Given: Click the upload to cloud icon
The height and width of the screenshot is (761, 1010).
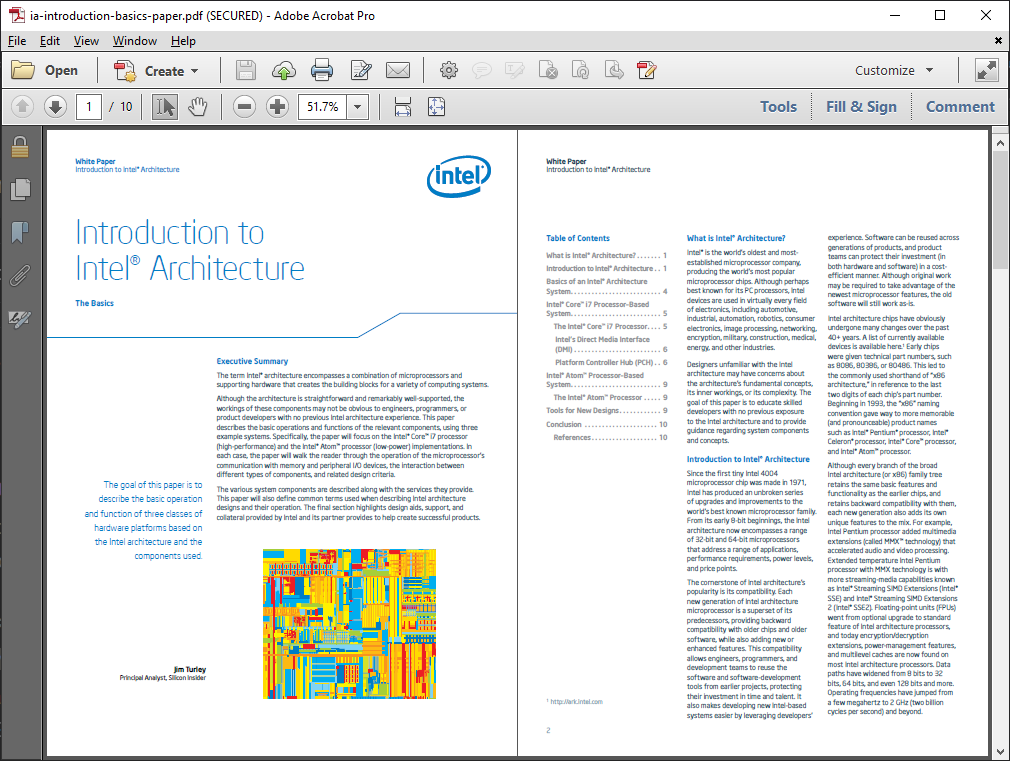Looking at the screenshot, I should [283, 70].
